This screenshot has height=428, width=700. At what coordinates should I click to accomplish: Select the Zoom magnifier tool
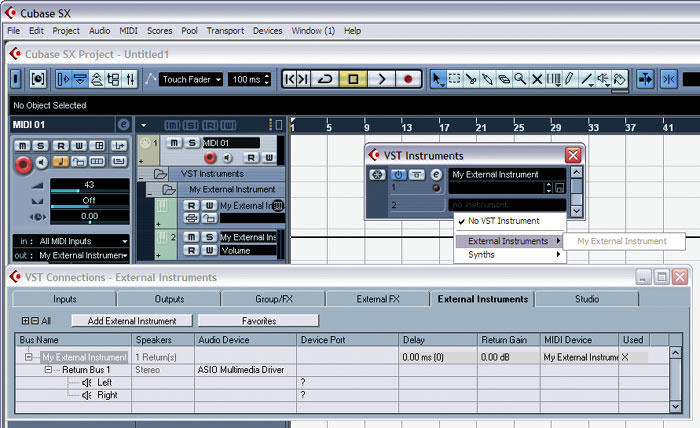tap(520, 79)
